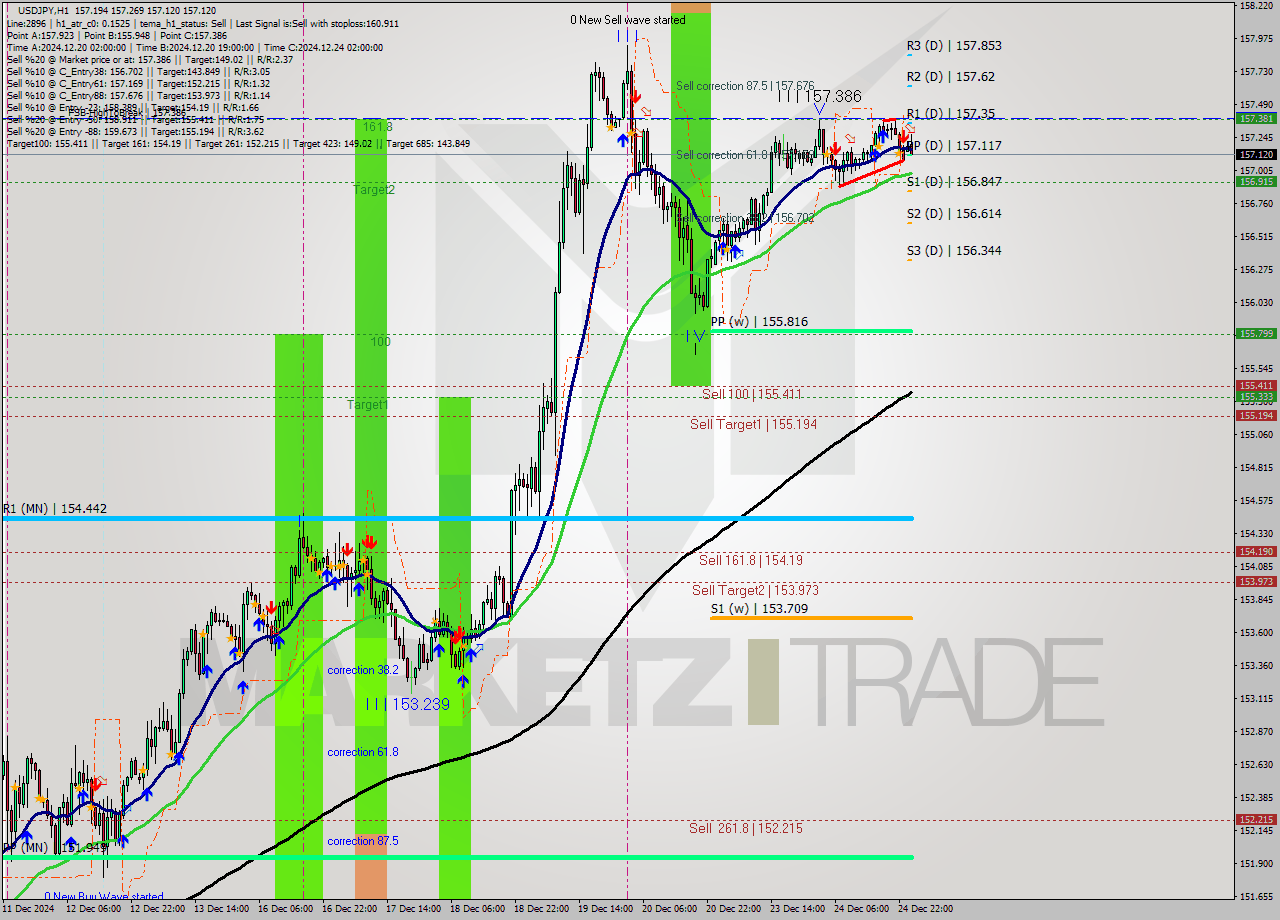The image size is (1280, 920).
Task: Click the current price tag 157.120
Action: 1256,155
